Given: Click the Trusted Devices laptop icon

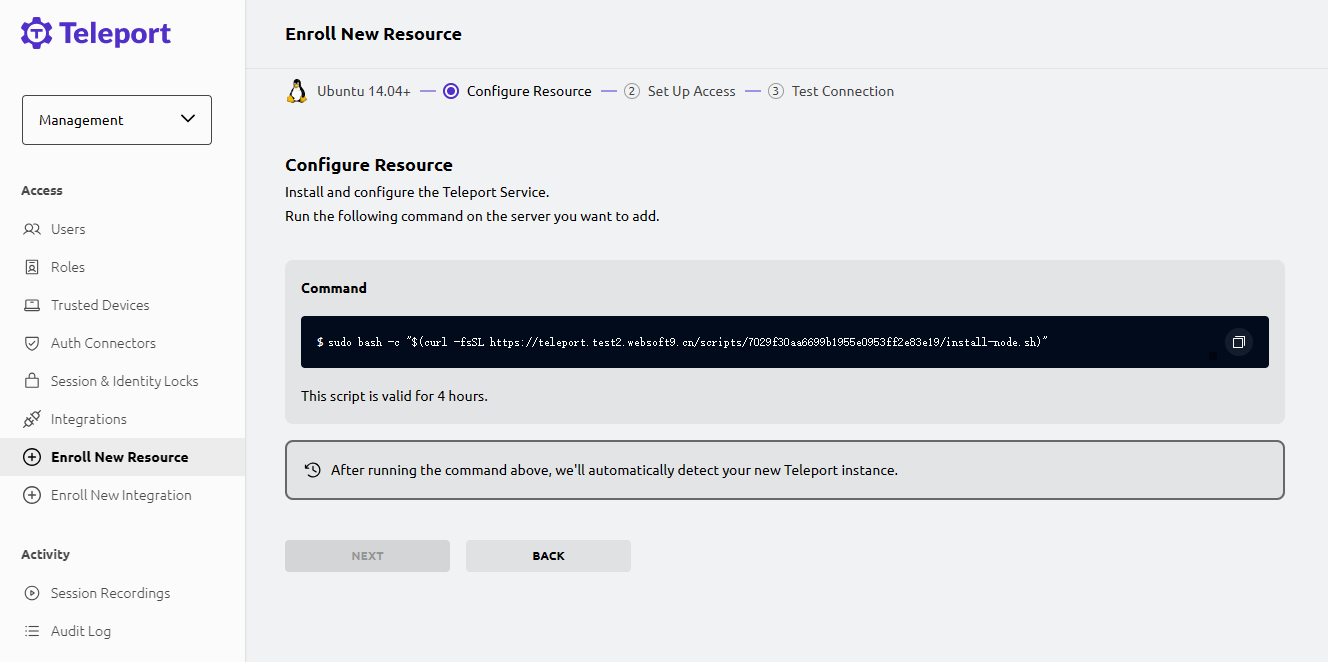Looking at the screenshot, I should point(32,305).
